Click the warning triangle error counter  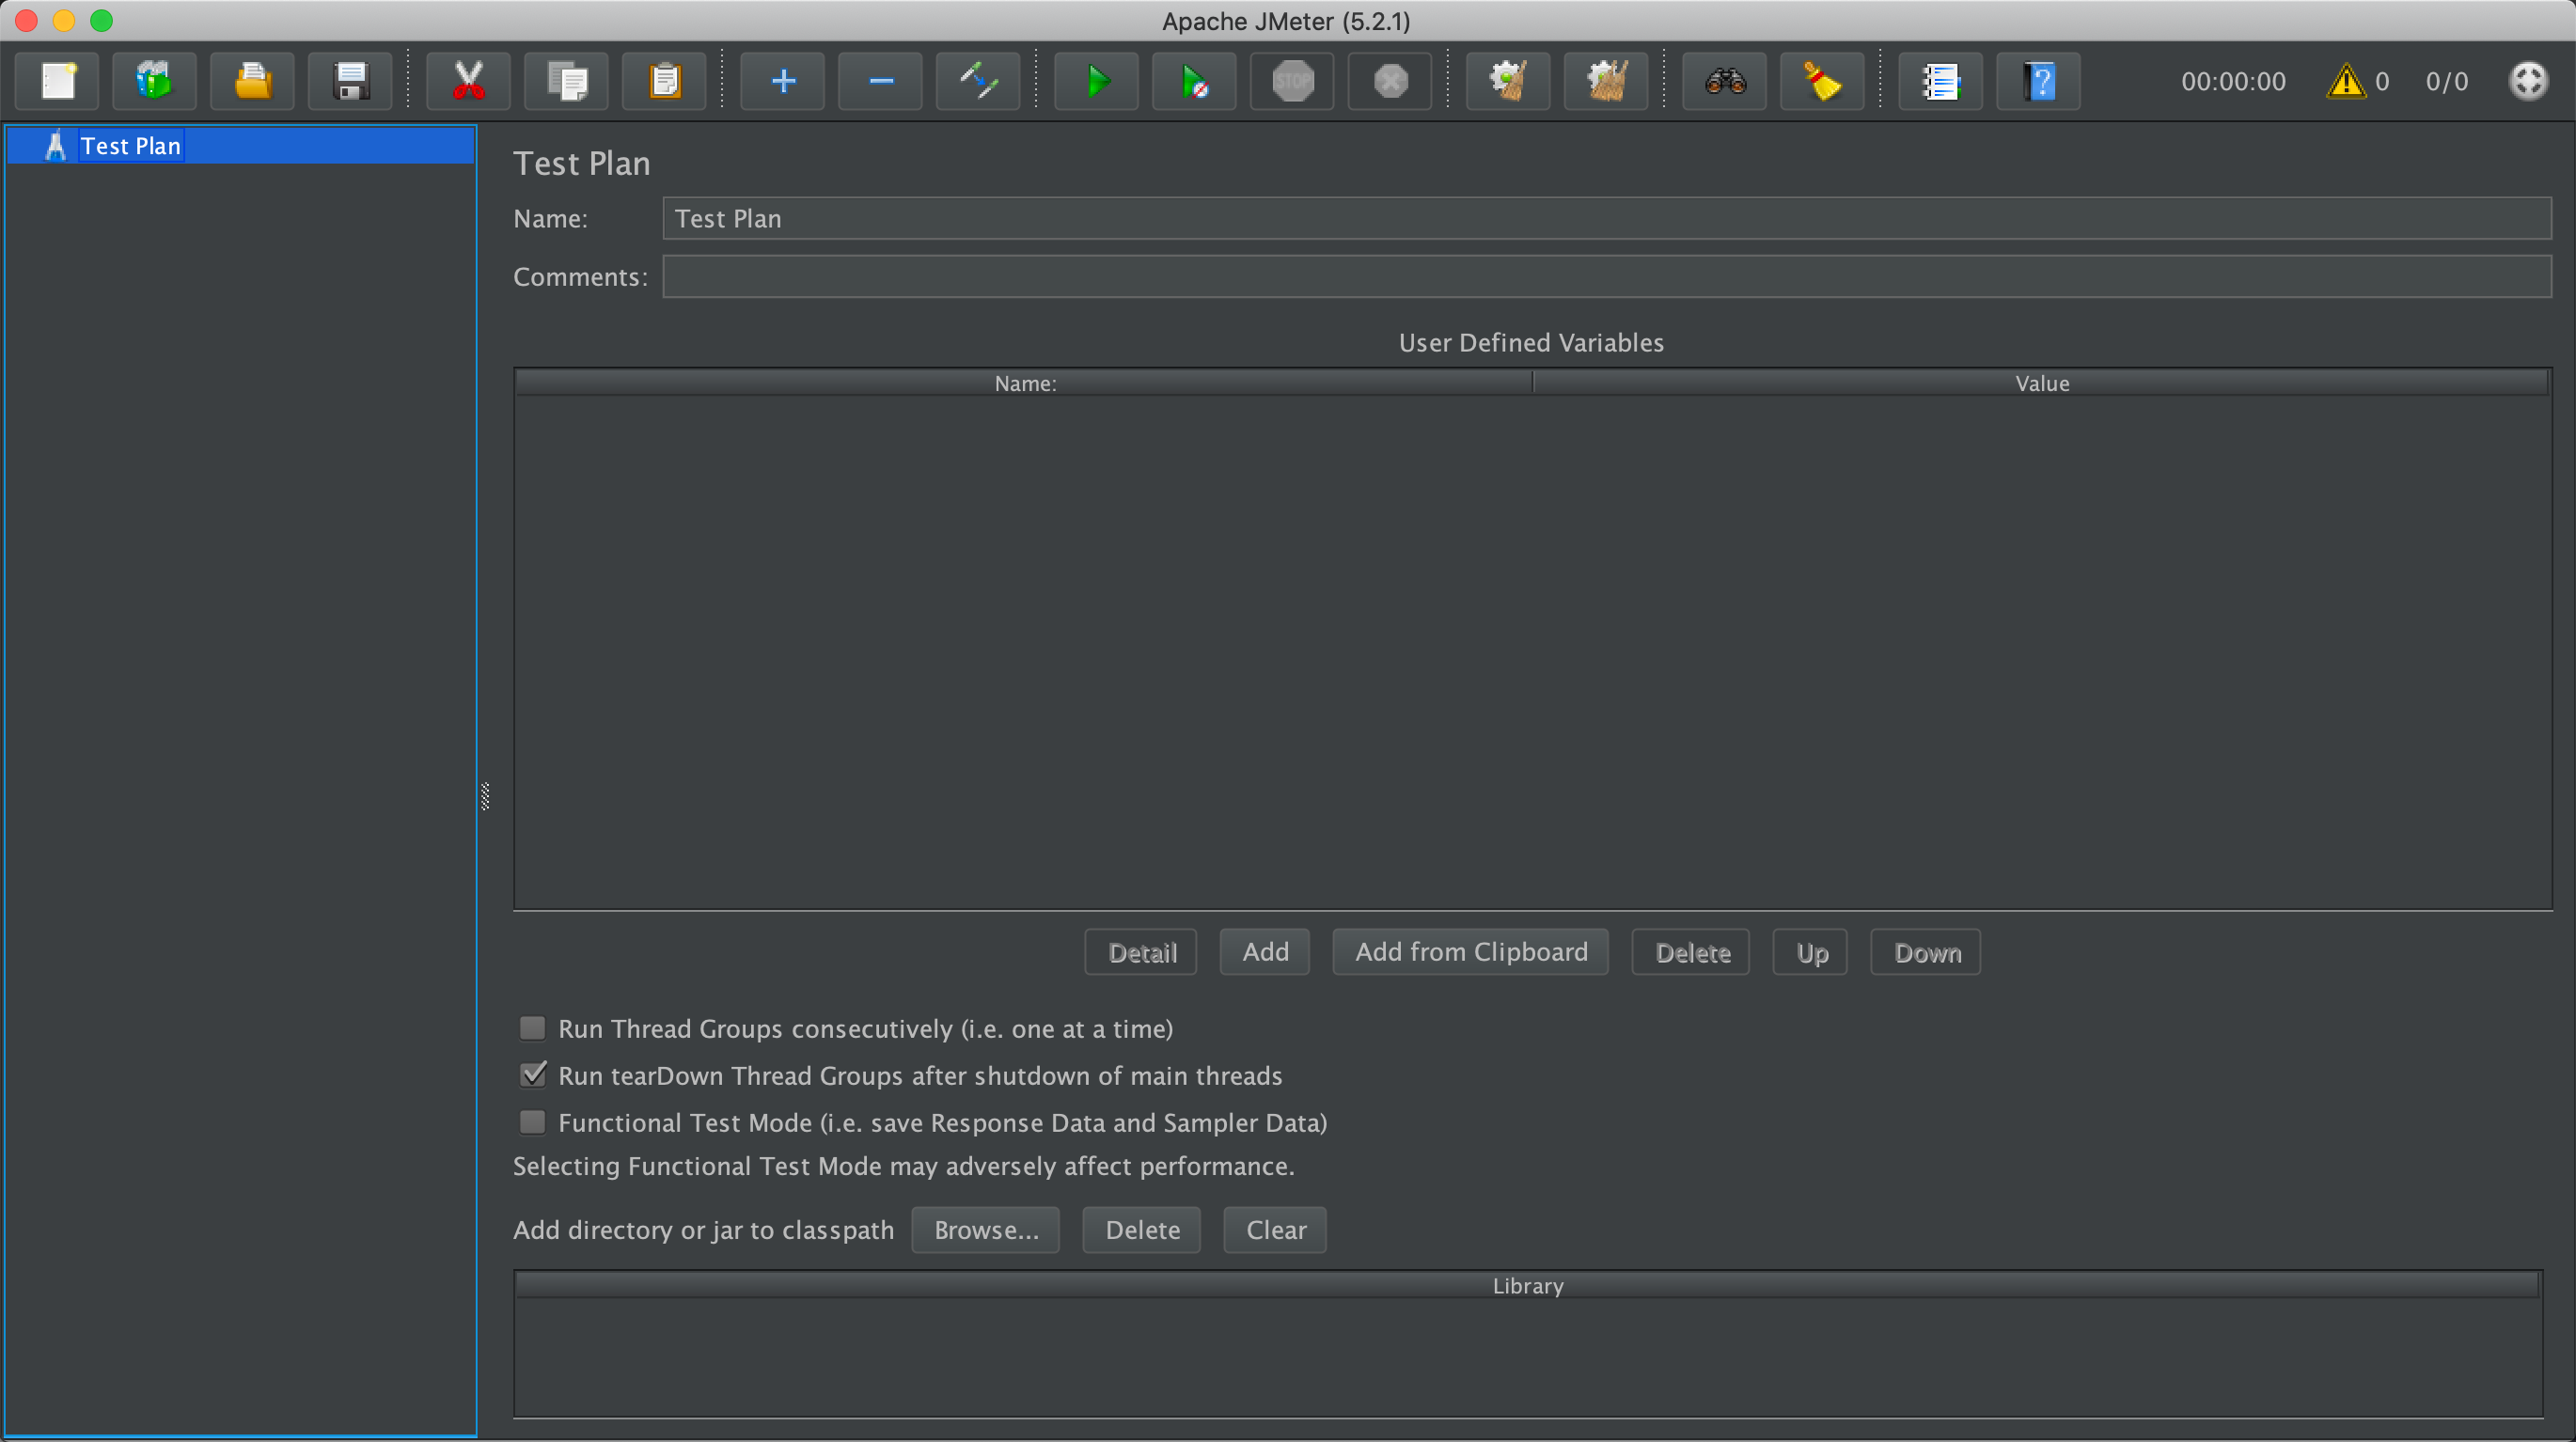2345,81
